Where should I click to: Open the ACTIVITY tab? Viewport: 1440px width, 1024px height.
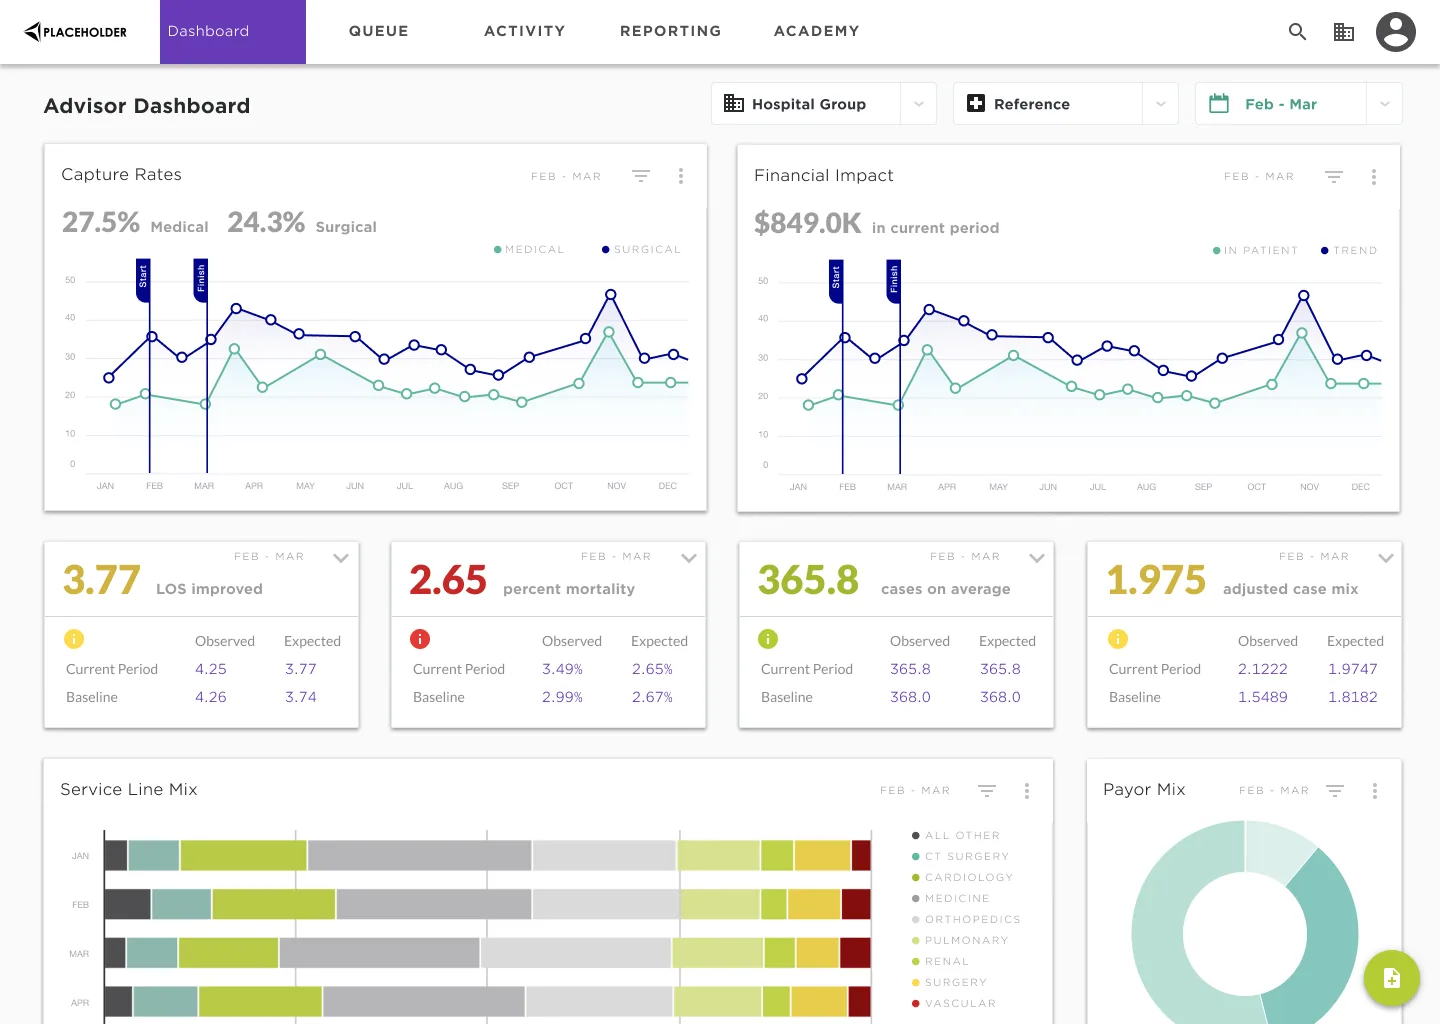(x=525, y=32)
